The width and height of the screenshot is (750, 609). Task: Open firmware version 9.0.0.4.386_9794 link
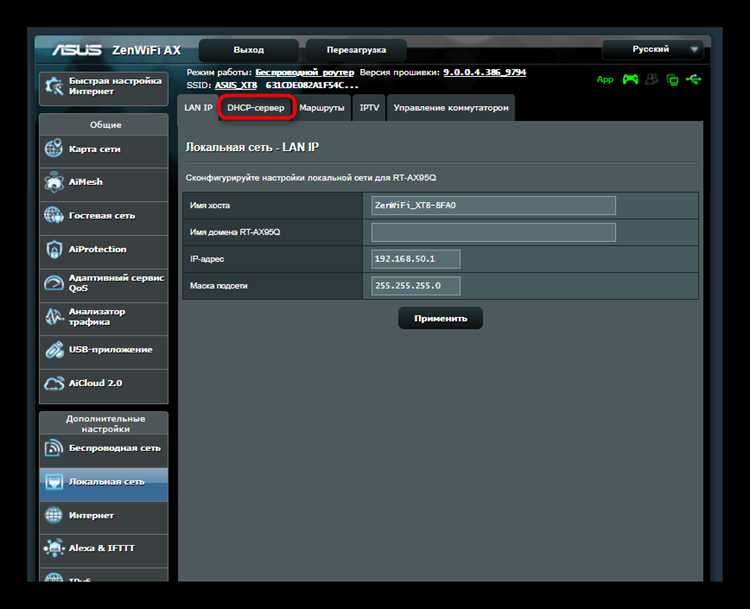pos(485,72)
